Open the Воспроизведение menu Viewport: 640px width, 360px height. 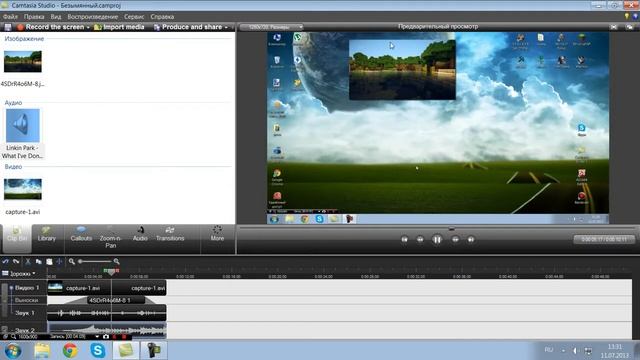click(93, 17)
